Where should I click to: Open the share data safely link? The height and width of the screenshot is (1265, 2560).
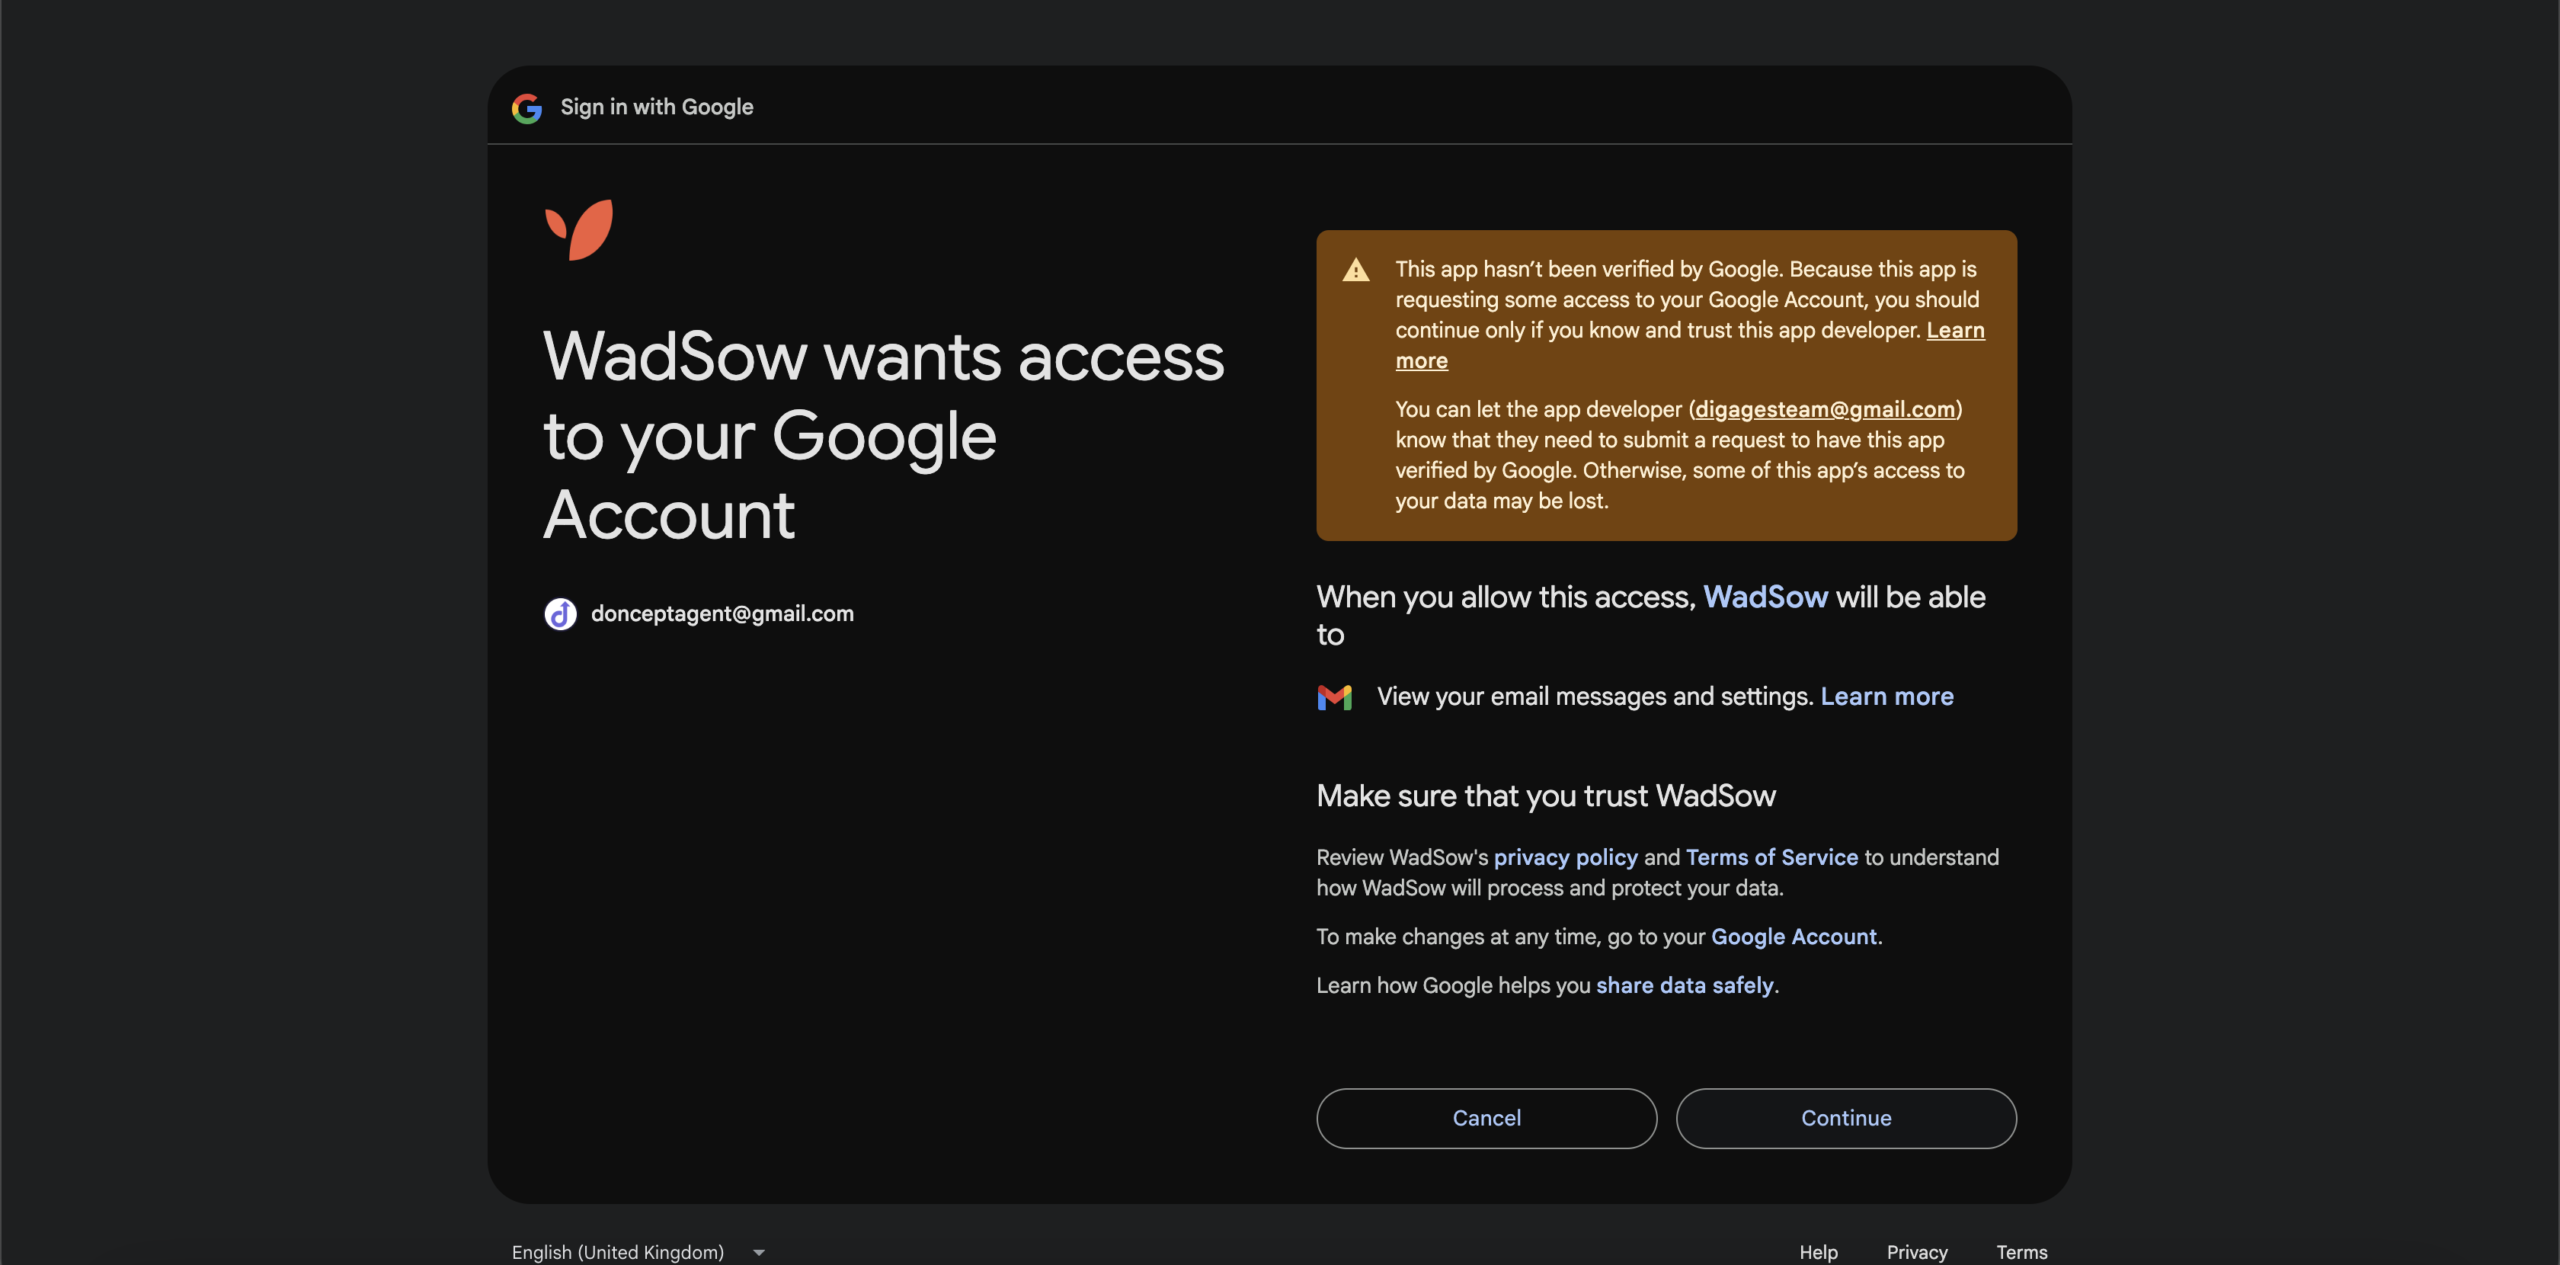tap(1684, 985)
